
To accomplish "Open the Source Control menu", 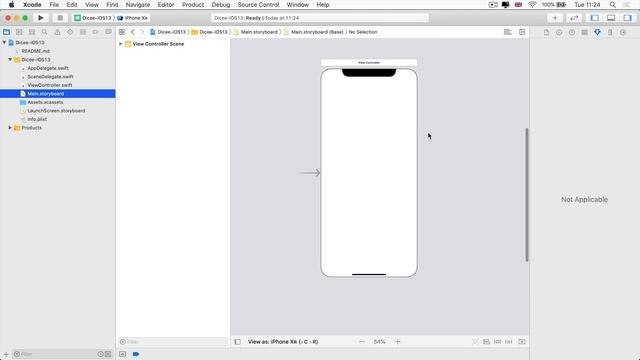I will [258, 5].
